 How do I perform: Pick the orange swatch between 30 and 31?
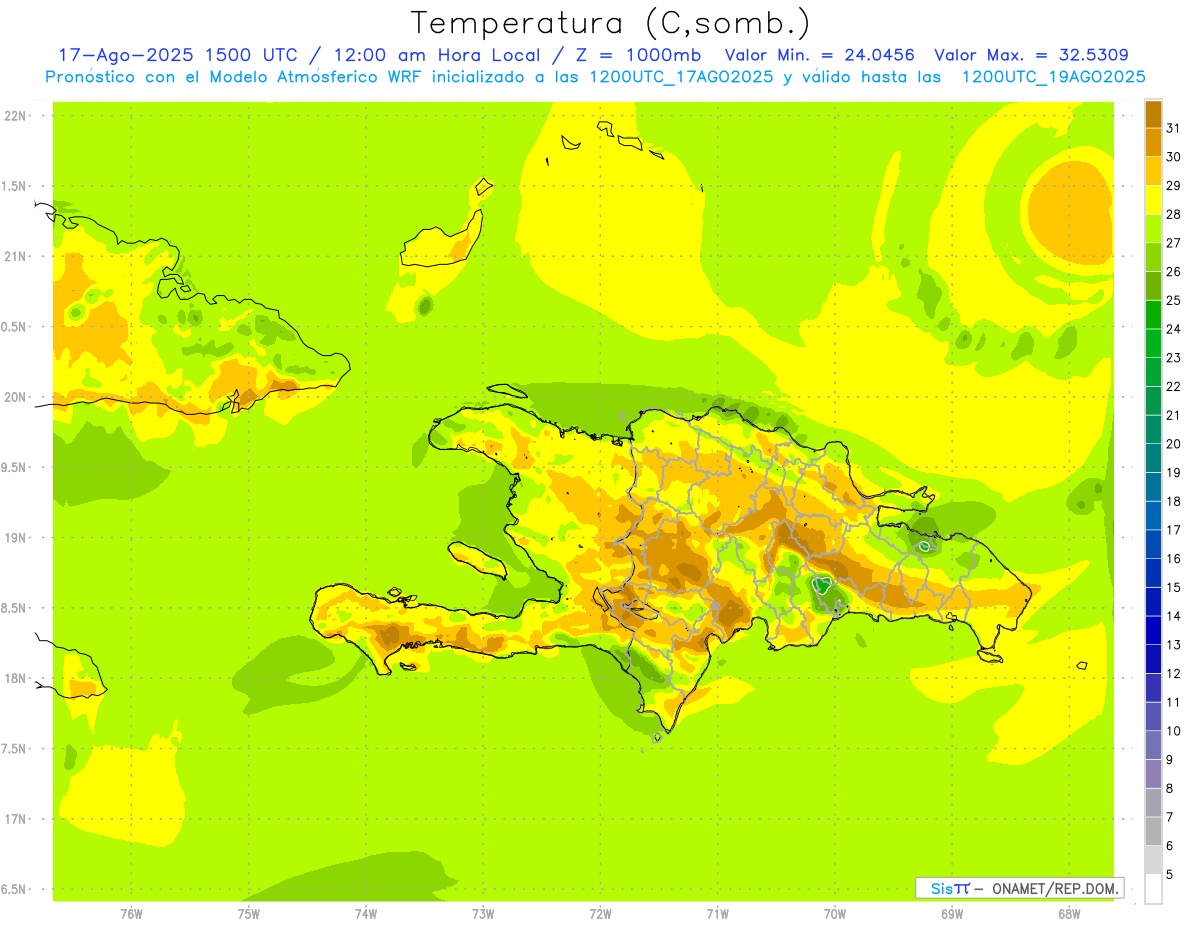pos(1153,142)
